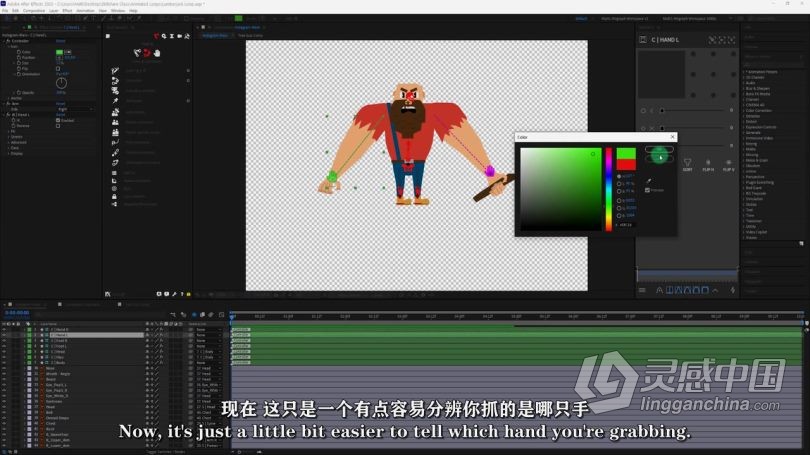Click the hand icon in the Duik panel
The height and width of the screenshot is (455, 810).
pyautogui.click(x=157, y=53)
